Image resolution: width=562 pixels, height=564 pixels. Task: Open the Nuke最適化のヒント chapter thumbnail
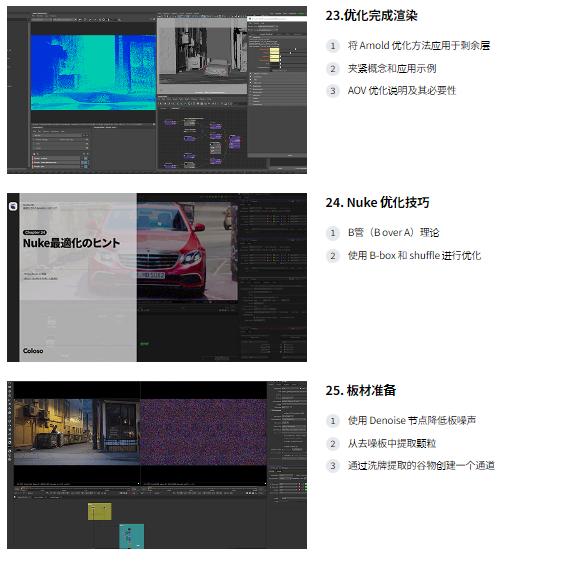point(157,277)
